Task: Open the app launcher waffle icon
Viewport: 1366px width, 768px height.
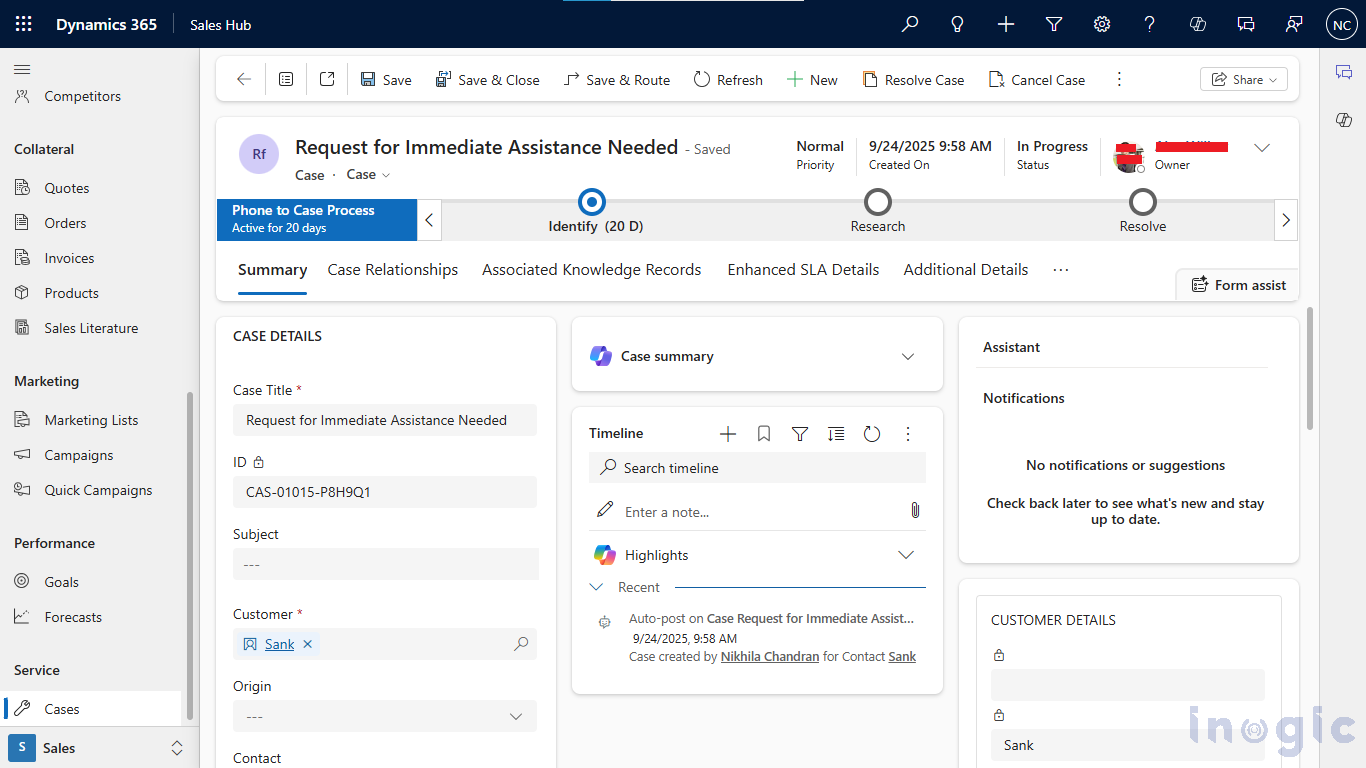Action: pyautogui.click(x=24, y=25)
